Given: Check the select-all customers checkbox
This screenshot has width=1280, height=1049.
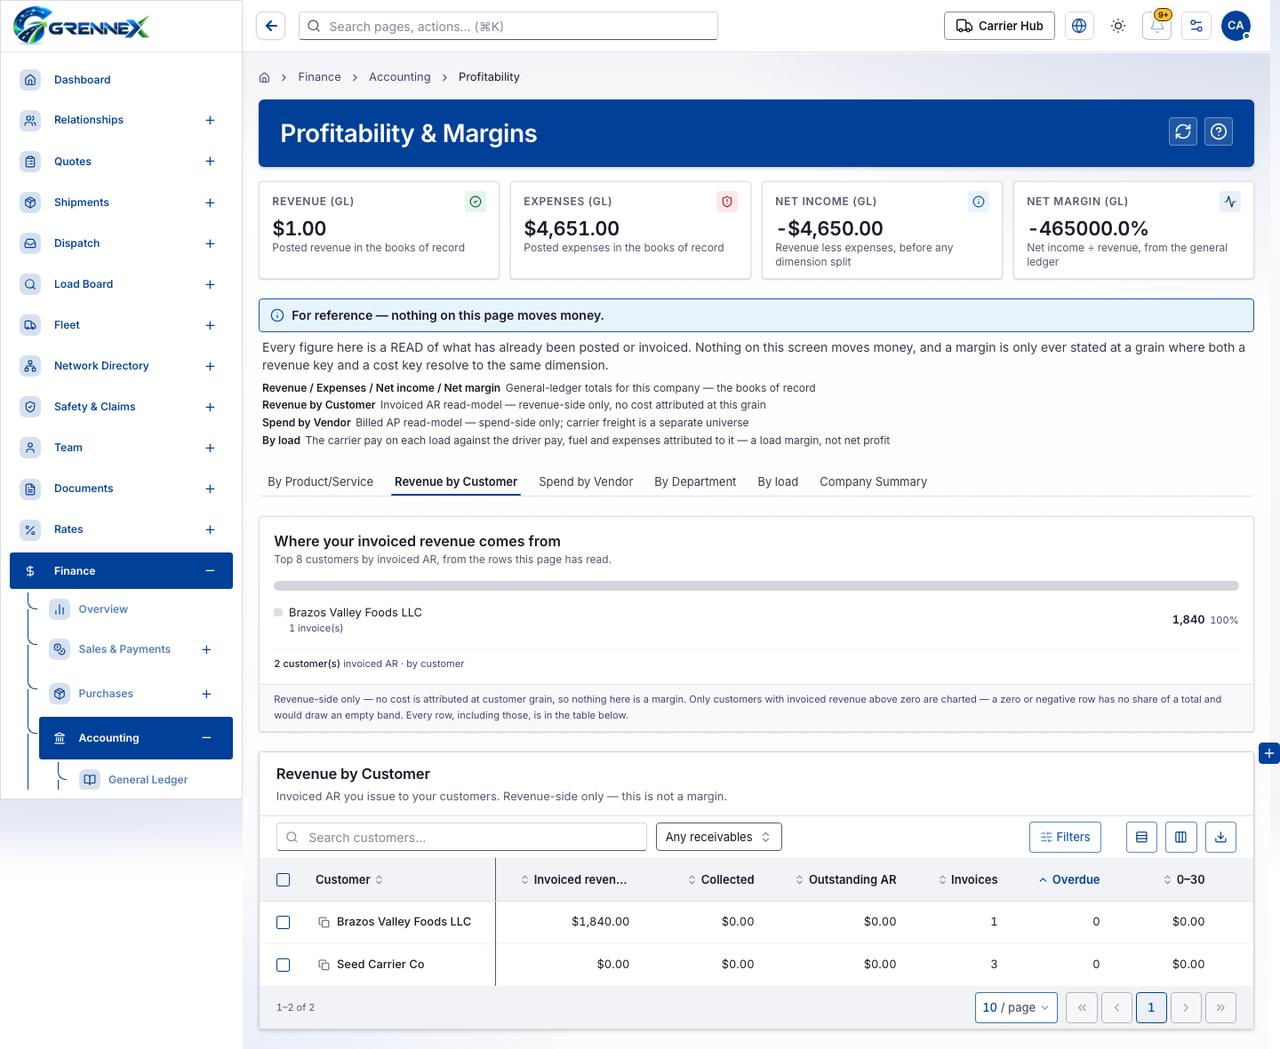Looking at the screenshot, I should click(283, 880).
